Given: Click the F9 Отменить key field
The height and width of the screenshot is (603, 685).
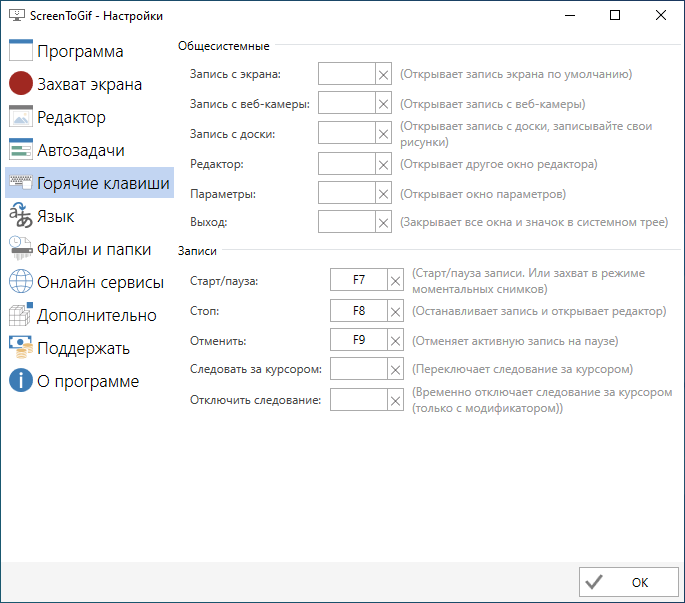Looking at the screenshot, I should [359, 340].
